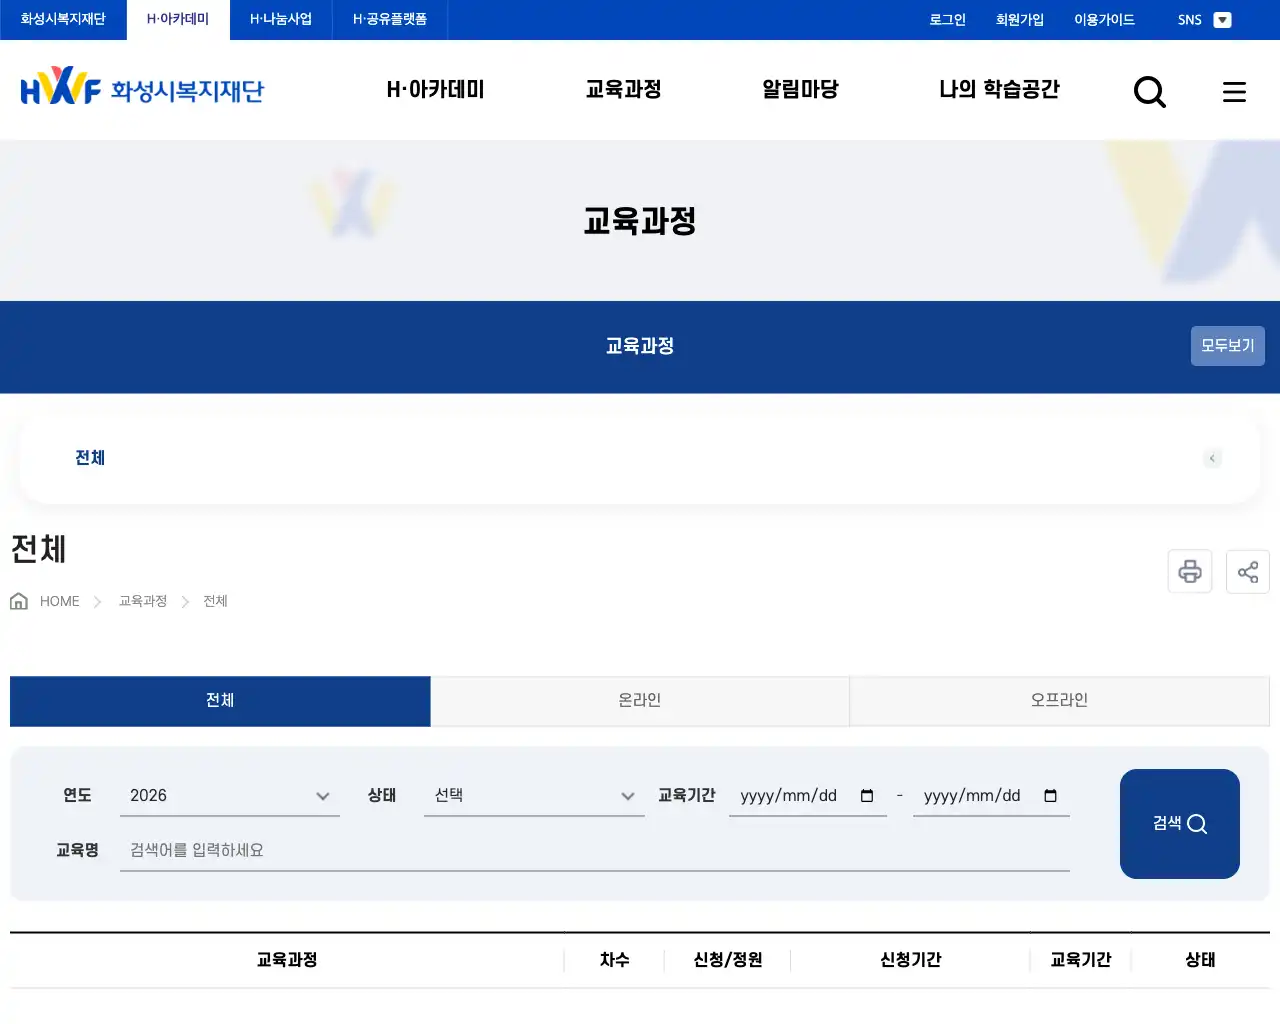
Task: Open the site search magnifier
Action: pos(1150,91)
